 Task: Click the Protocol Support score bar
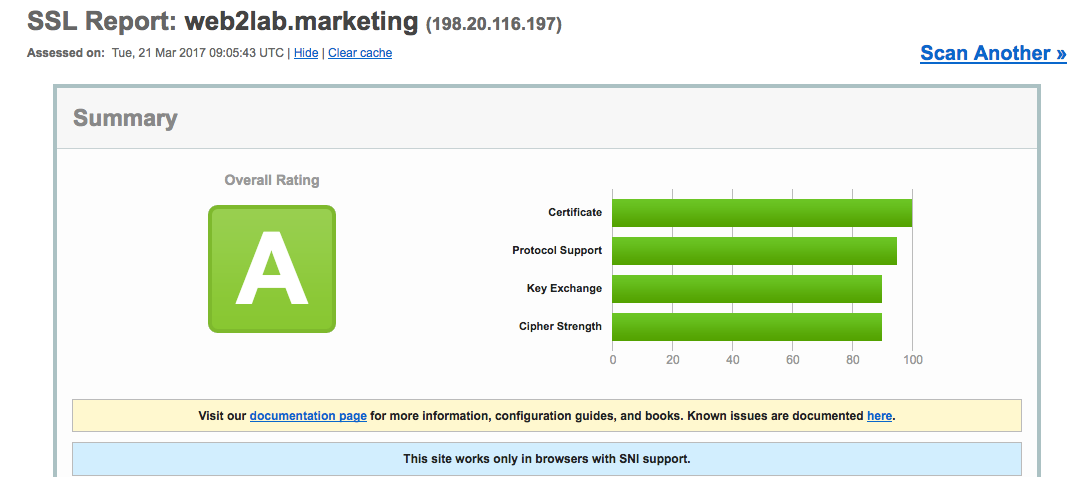tap(753, 251)
